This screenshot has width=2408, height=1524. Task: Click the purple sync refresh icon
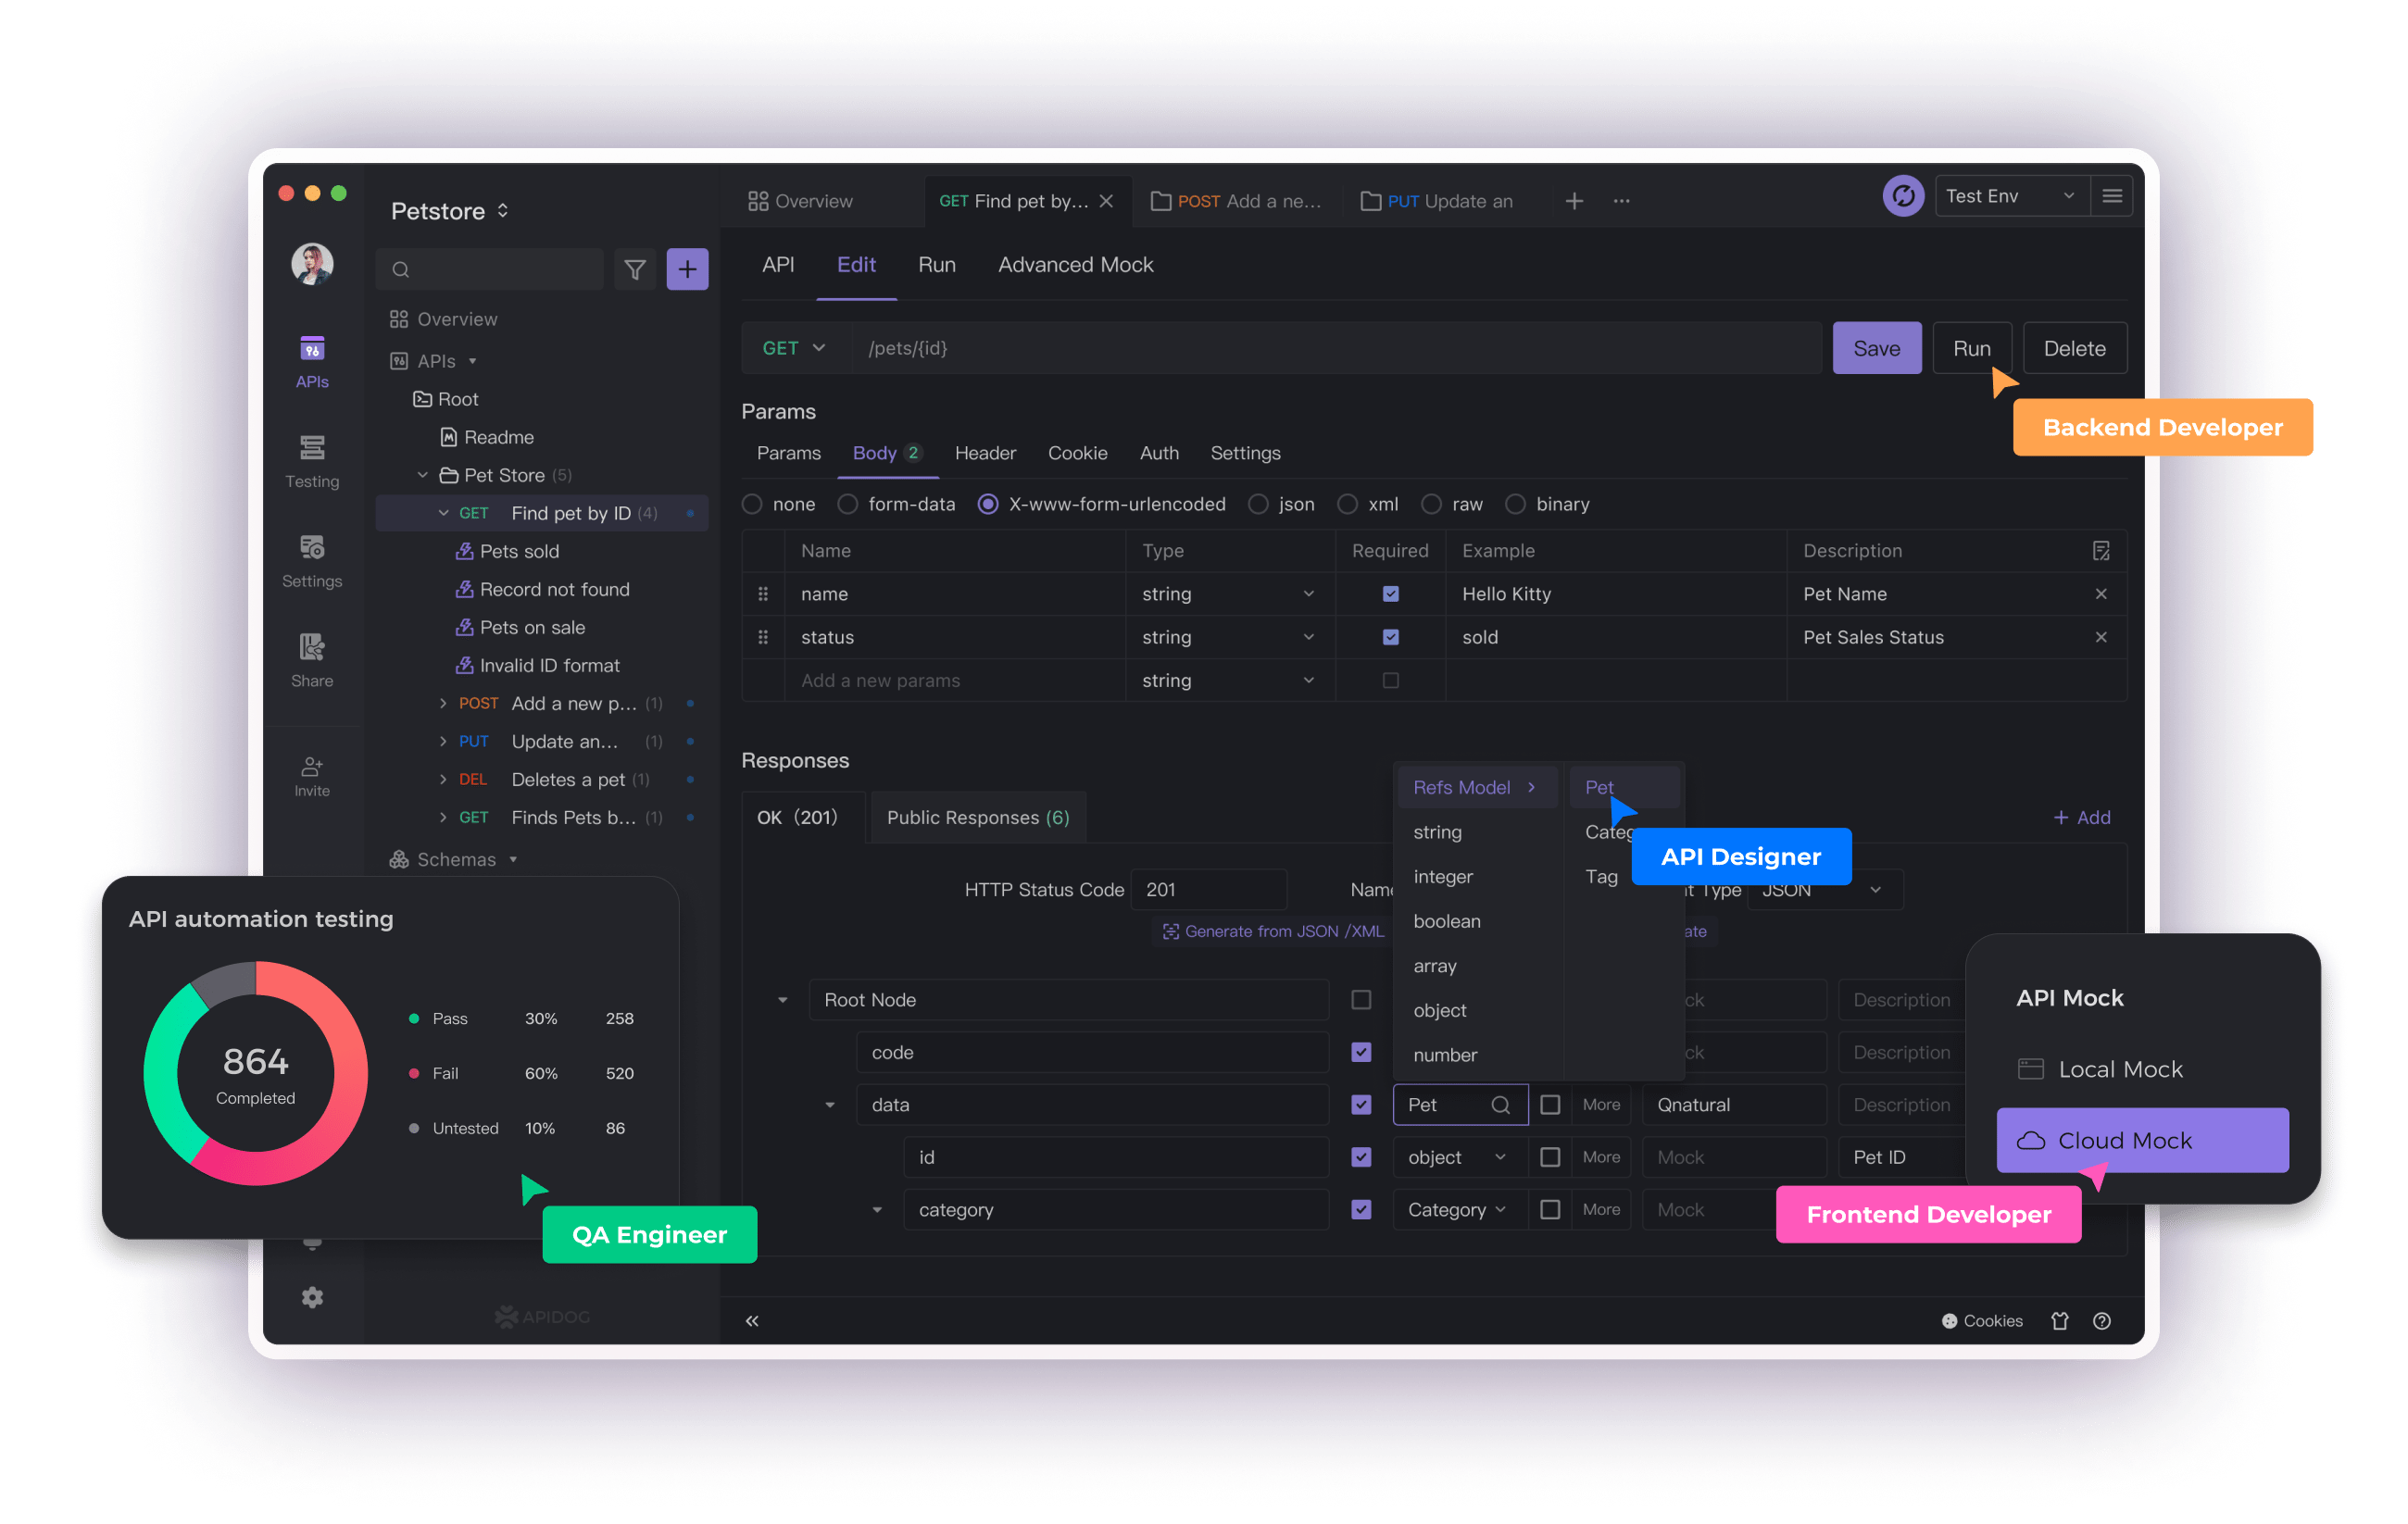(x=1902, y=197)
